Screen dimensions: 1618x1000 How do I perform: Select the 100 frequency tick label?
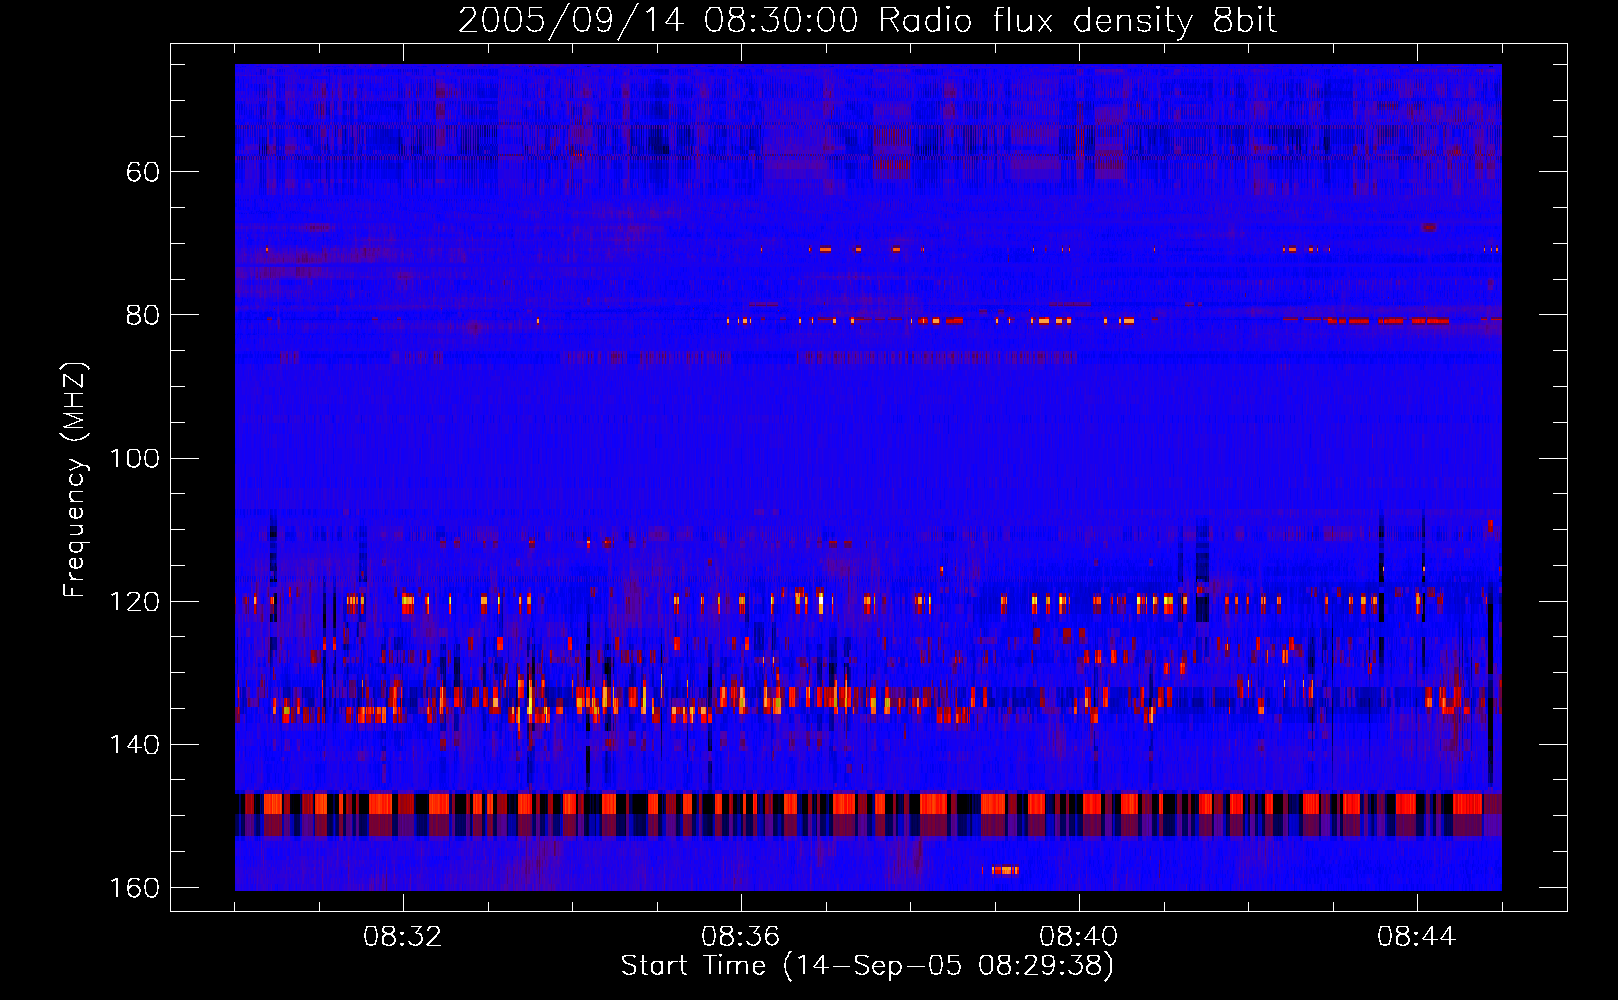click(x=135, y=458)
